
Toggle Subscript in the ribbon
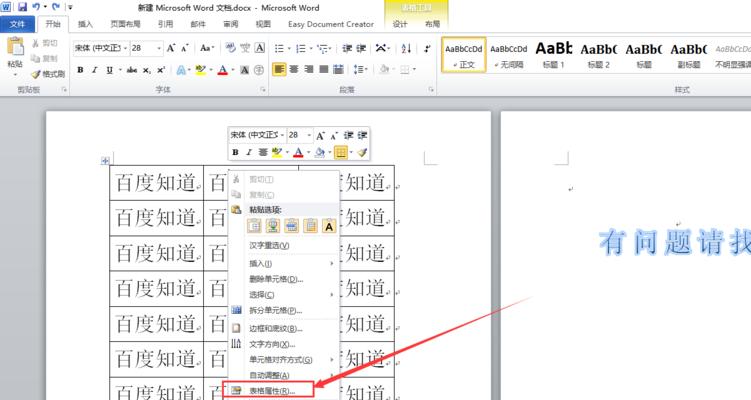tap(147, 70)
